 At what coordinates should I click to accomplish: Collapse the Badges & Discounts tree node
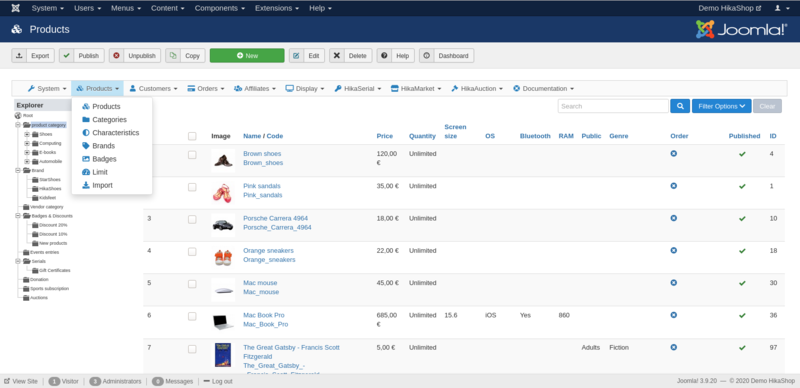click(x=18, y=216)
